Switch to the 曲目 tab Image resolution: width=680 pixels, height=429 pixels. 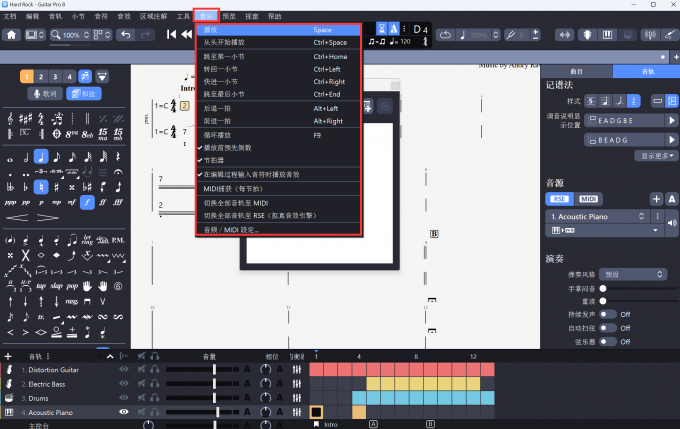tap(576, 72)
